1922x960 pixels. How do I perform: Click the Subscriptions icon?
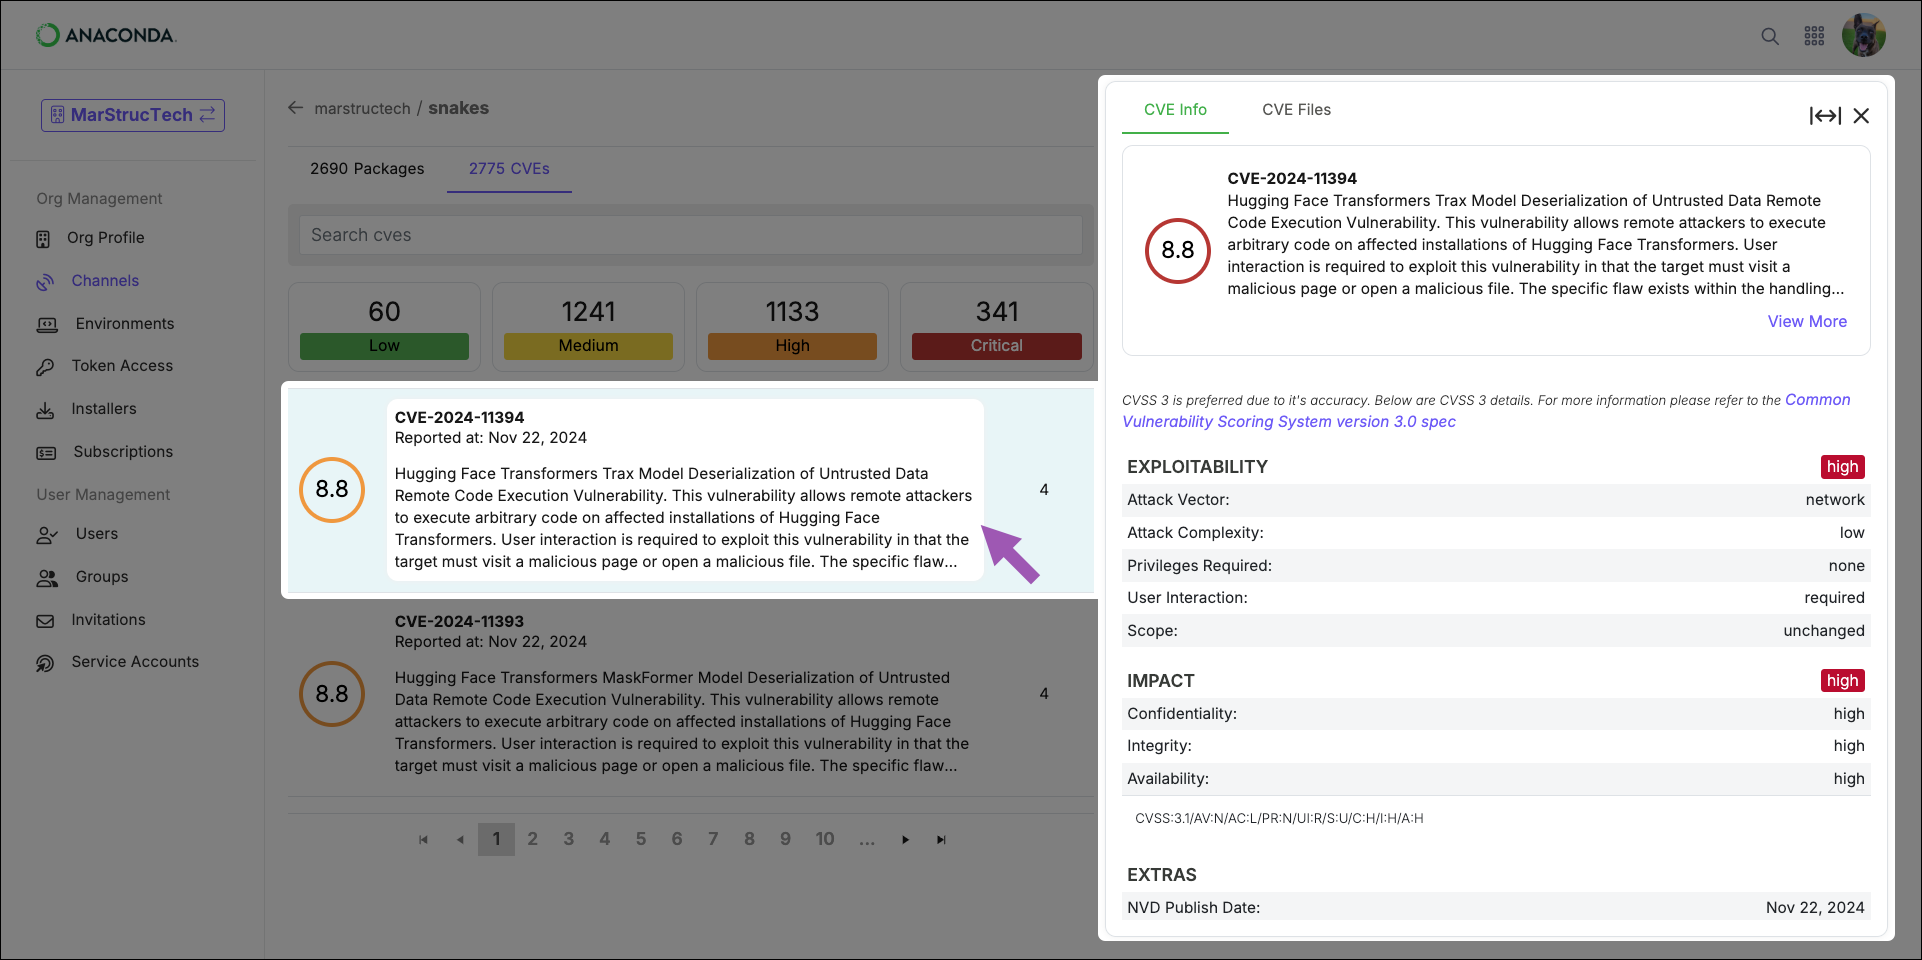[x=46, y=453]
